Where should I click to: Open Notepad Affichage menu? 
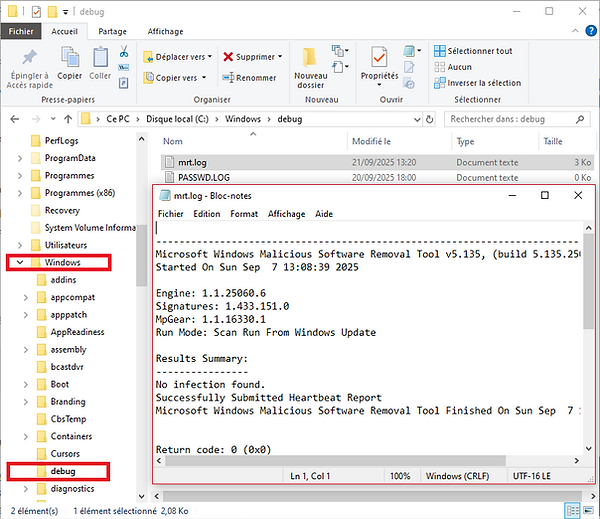[x=286, y=214]
